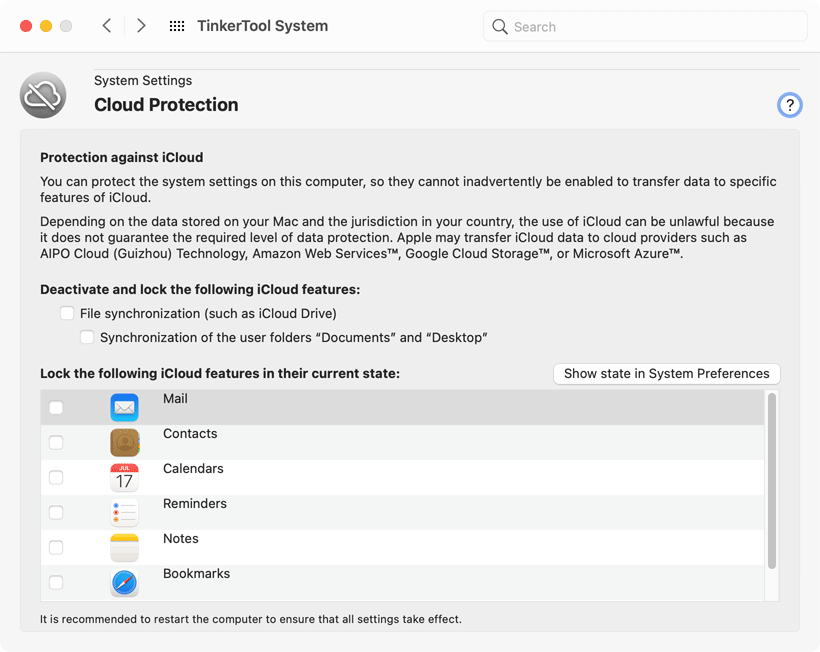
Task: Enable Documents and Desktop folder sync lock
Action: tap(87, 337)
